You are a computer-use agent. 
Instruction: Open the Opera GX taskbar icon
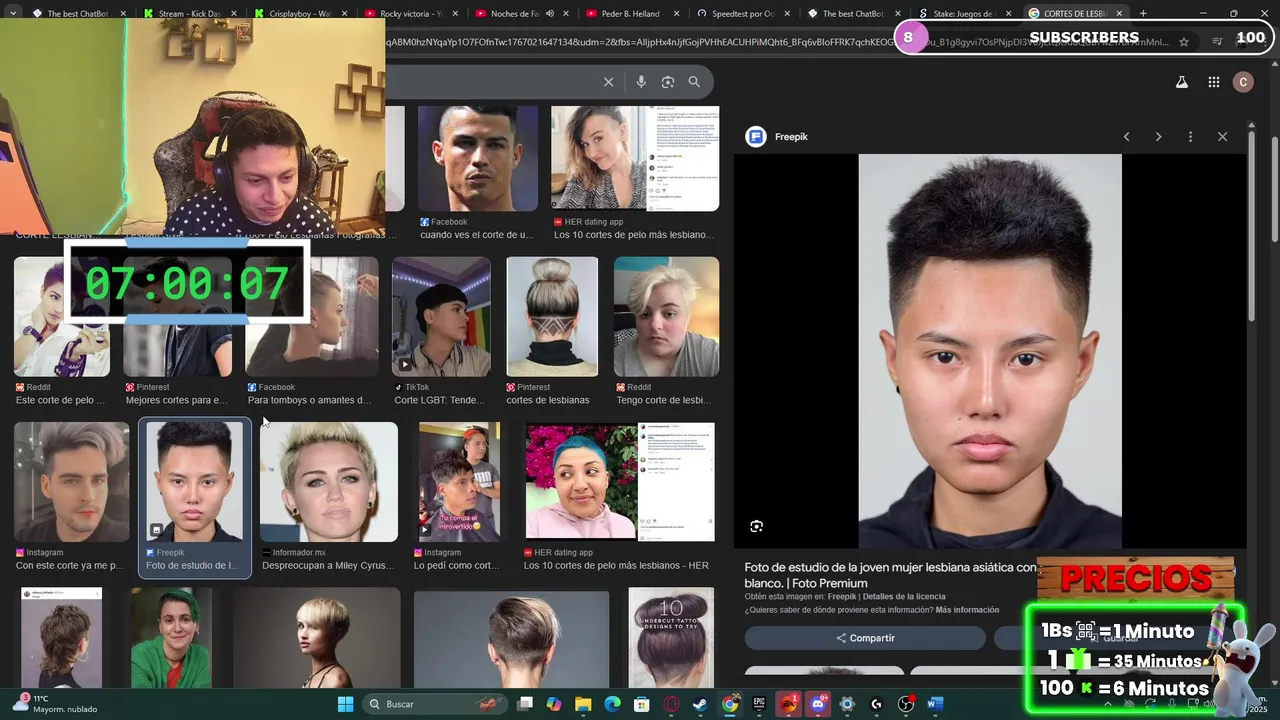coord(671,704)
